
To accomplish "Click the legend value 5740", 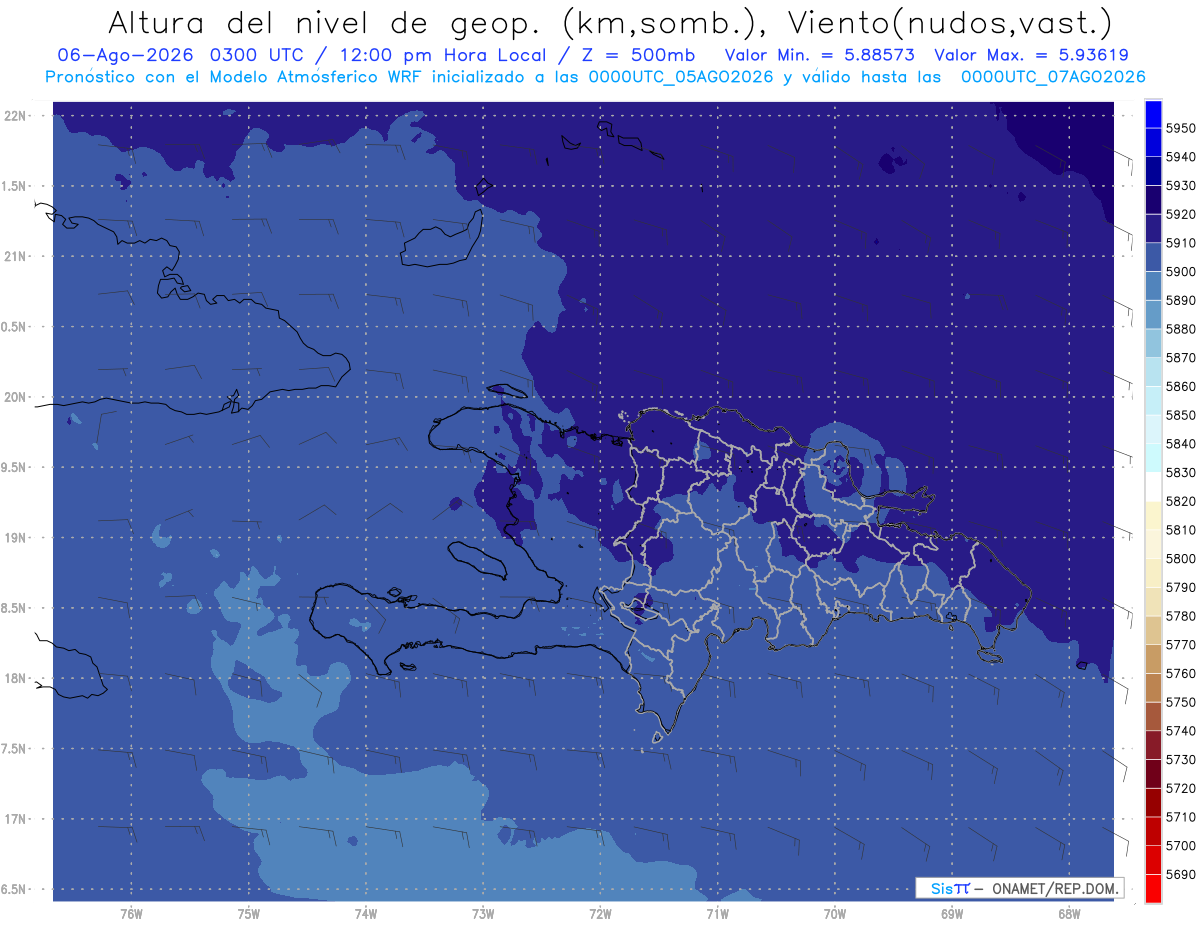I will click(x=1181, y=731).
